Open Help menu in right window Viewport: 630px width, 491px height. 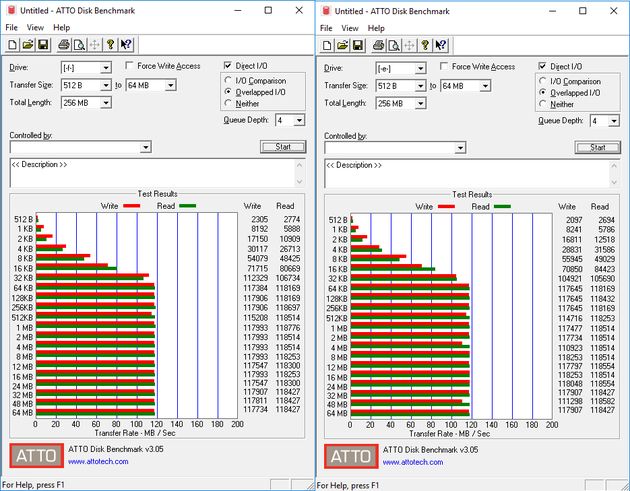[376, 28]
